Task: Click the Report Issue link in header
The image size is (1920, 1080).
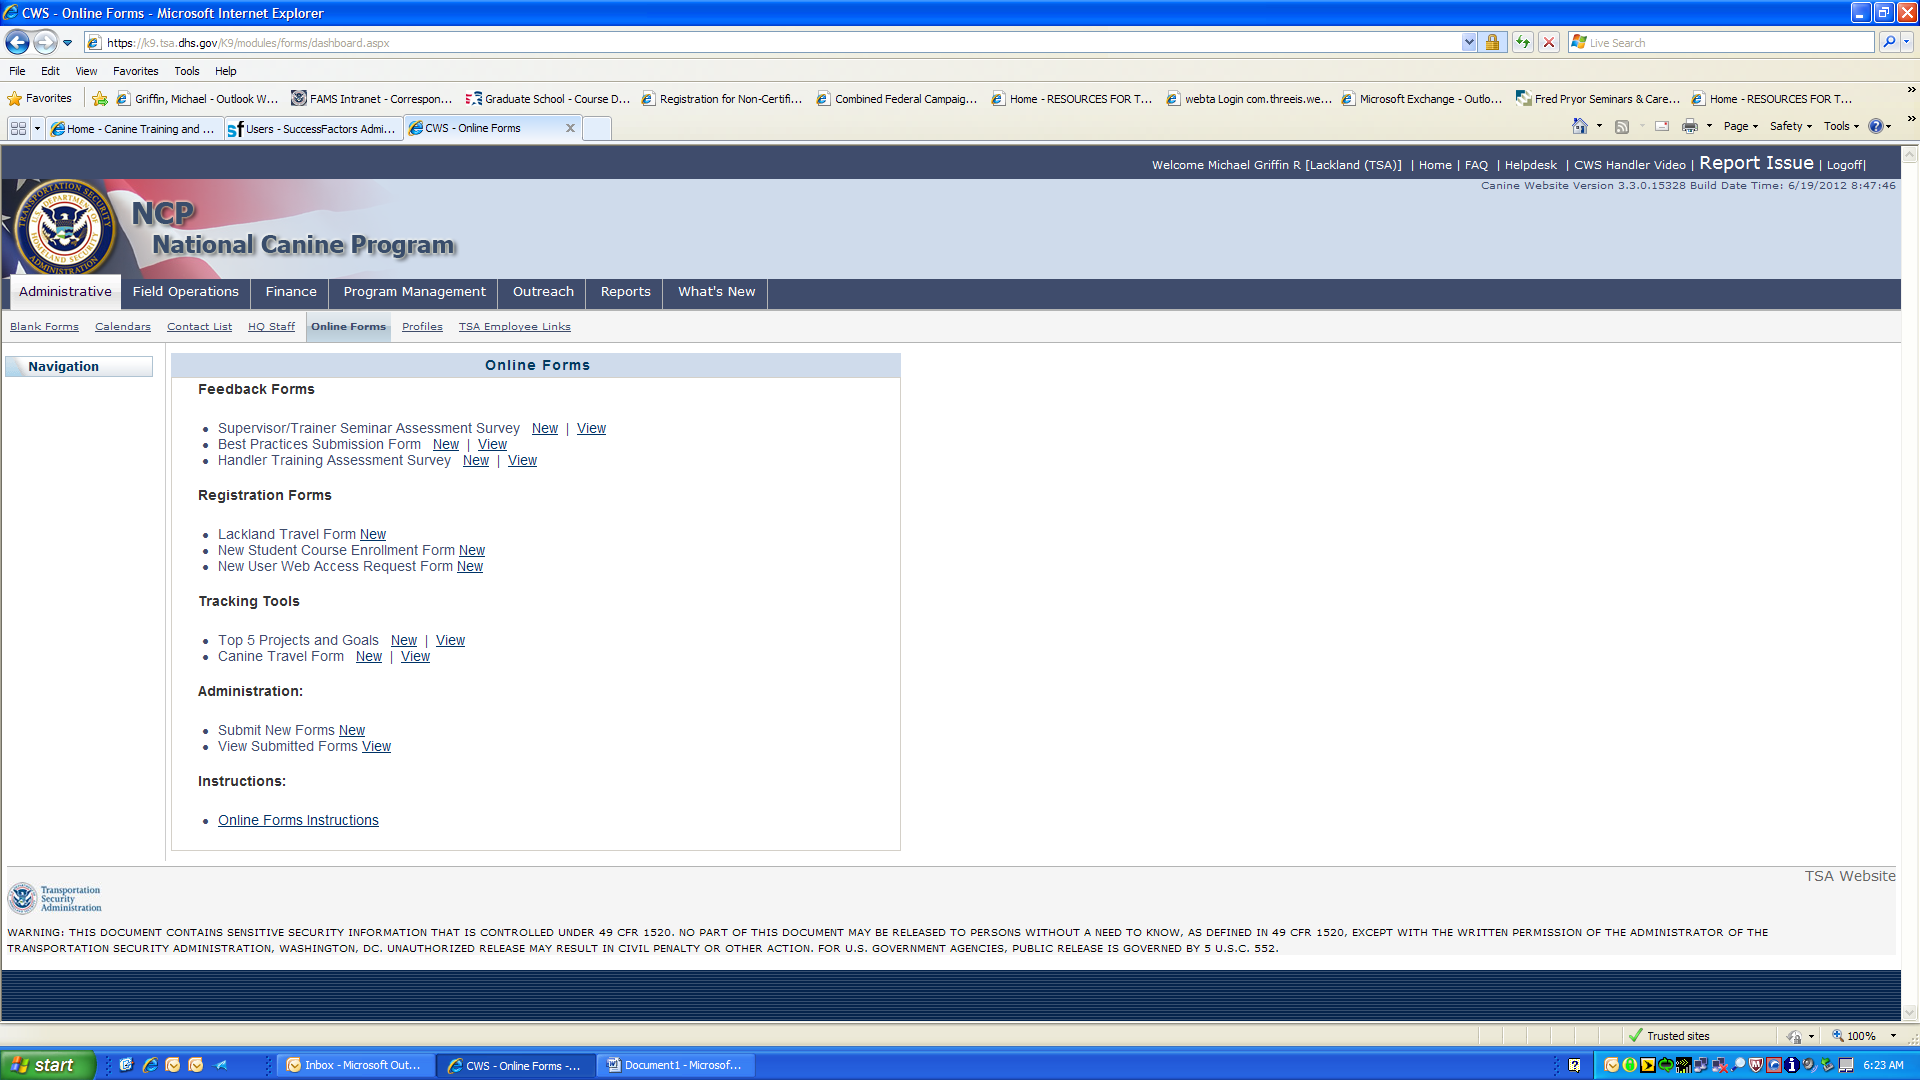Action: pos(1756,163)
